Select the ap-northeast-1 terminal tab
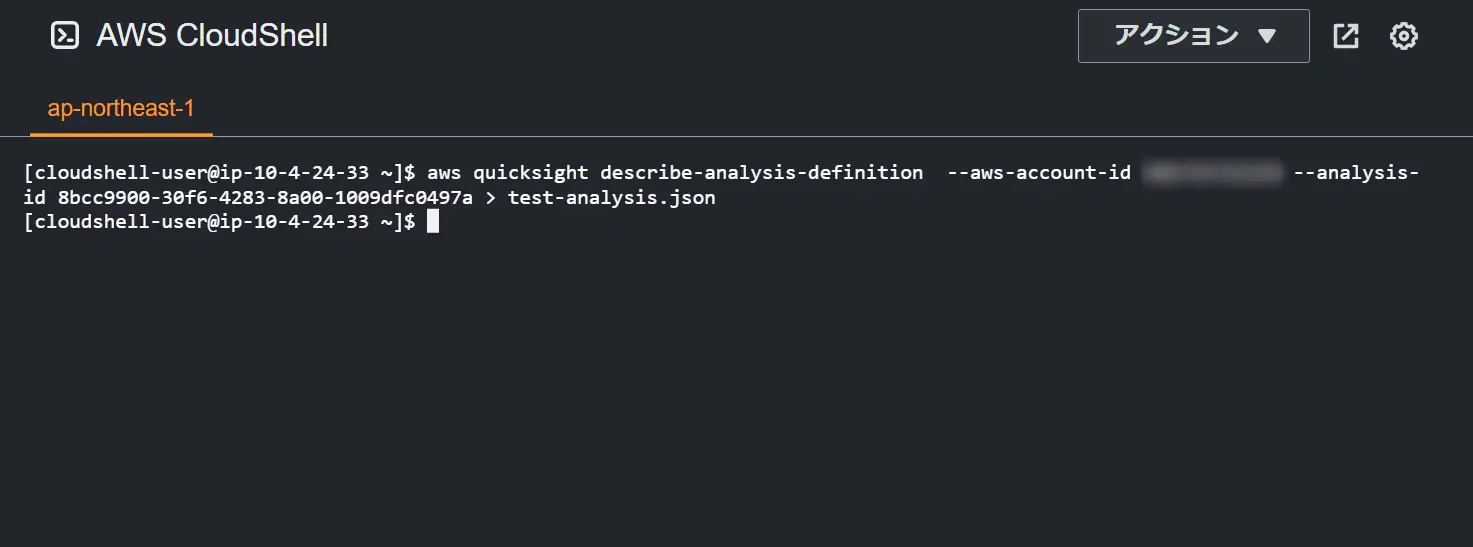The height and width of the screenshot is (547, 1473). point(121,108)
